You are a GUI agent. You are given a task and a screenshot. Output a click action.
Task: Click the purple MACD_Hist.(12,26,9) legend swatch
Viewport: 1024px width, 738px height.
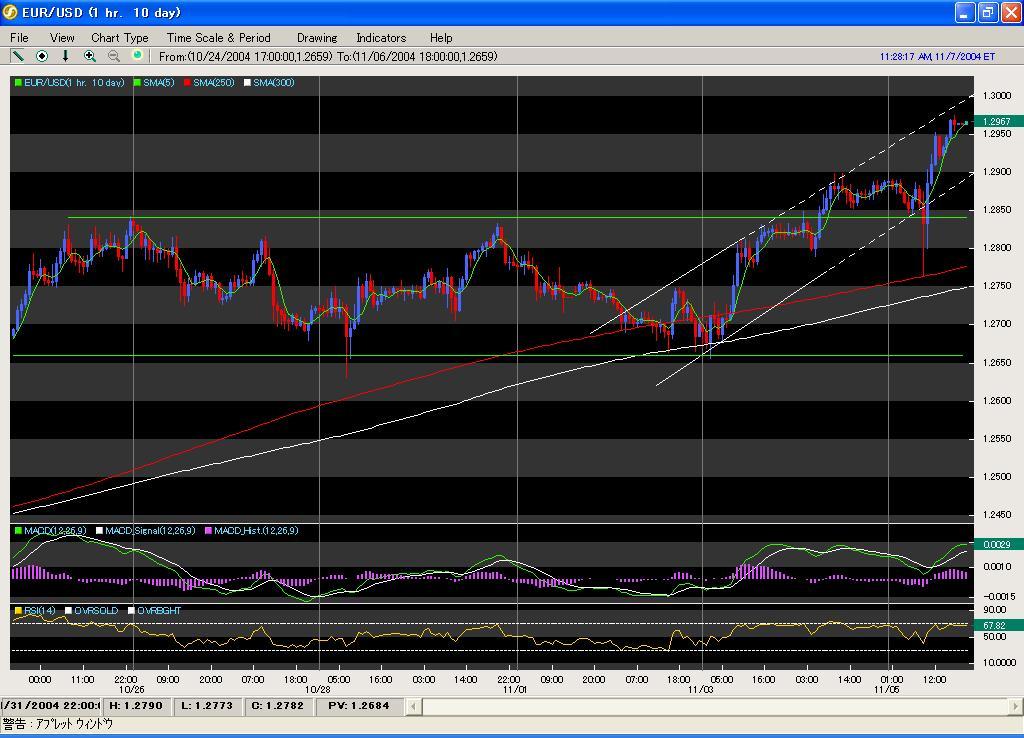click(208, 531)
